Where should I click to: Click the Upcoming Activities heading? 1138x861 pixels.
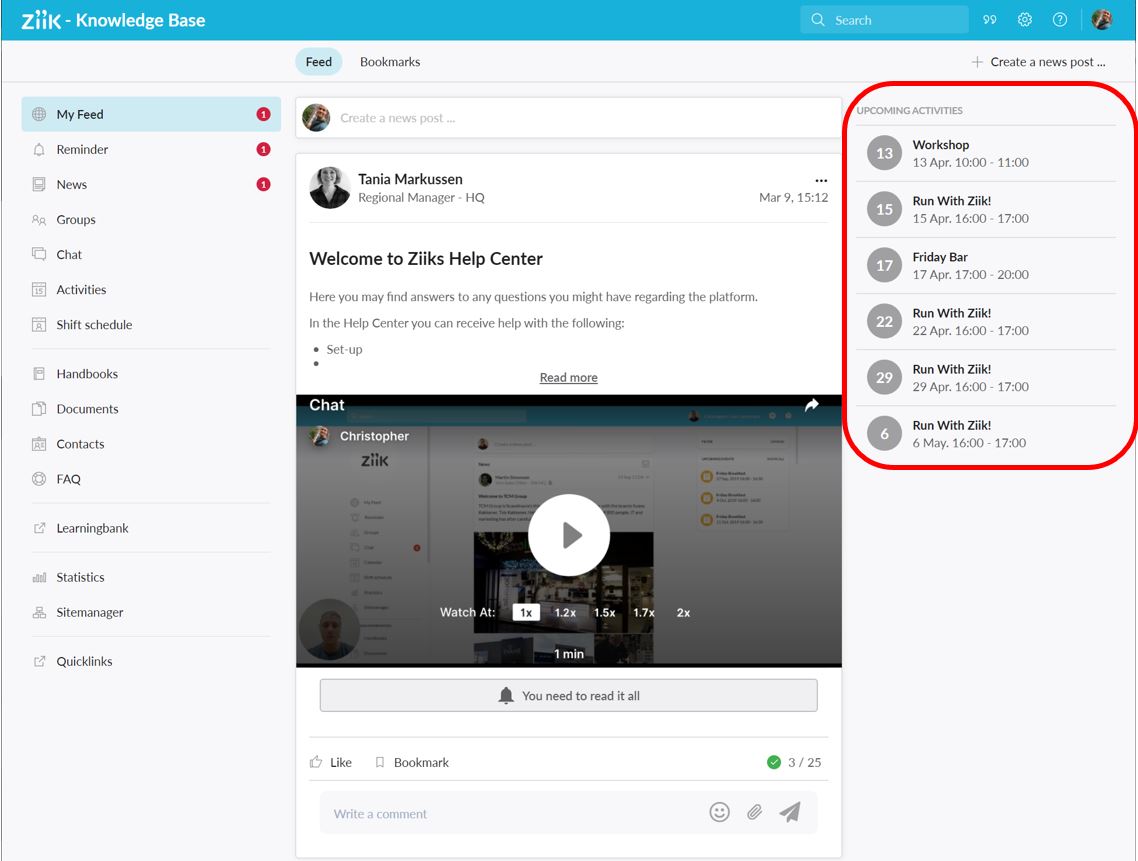pyautogui.click(x=909, y=110)
